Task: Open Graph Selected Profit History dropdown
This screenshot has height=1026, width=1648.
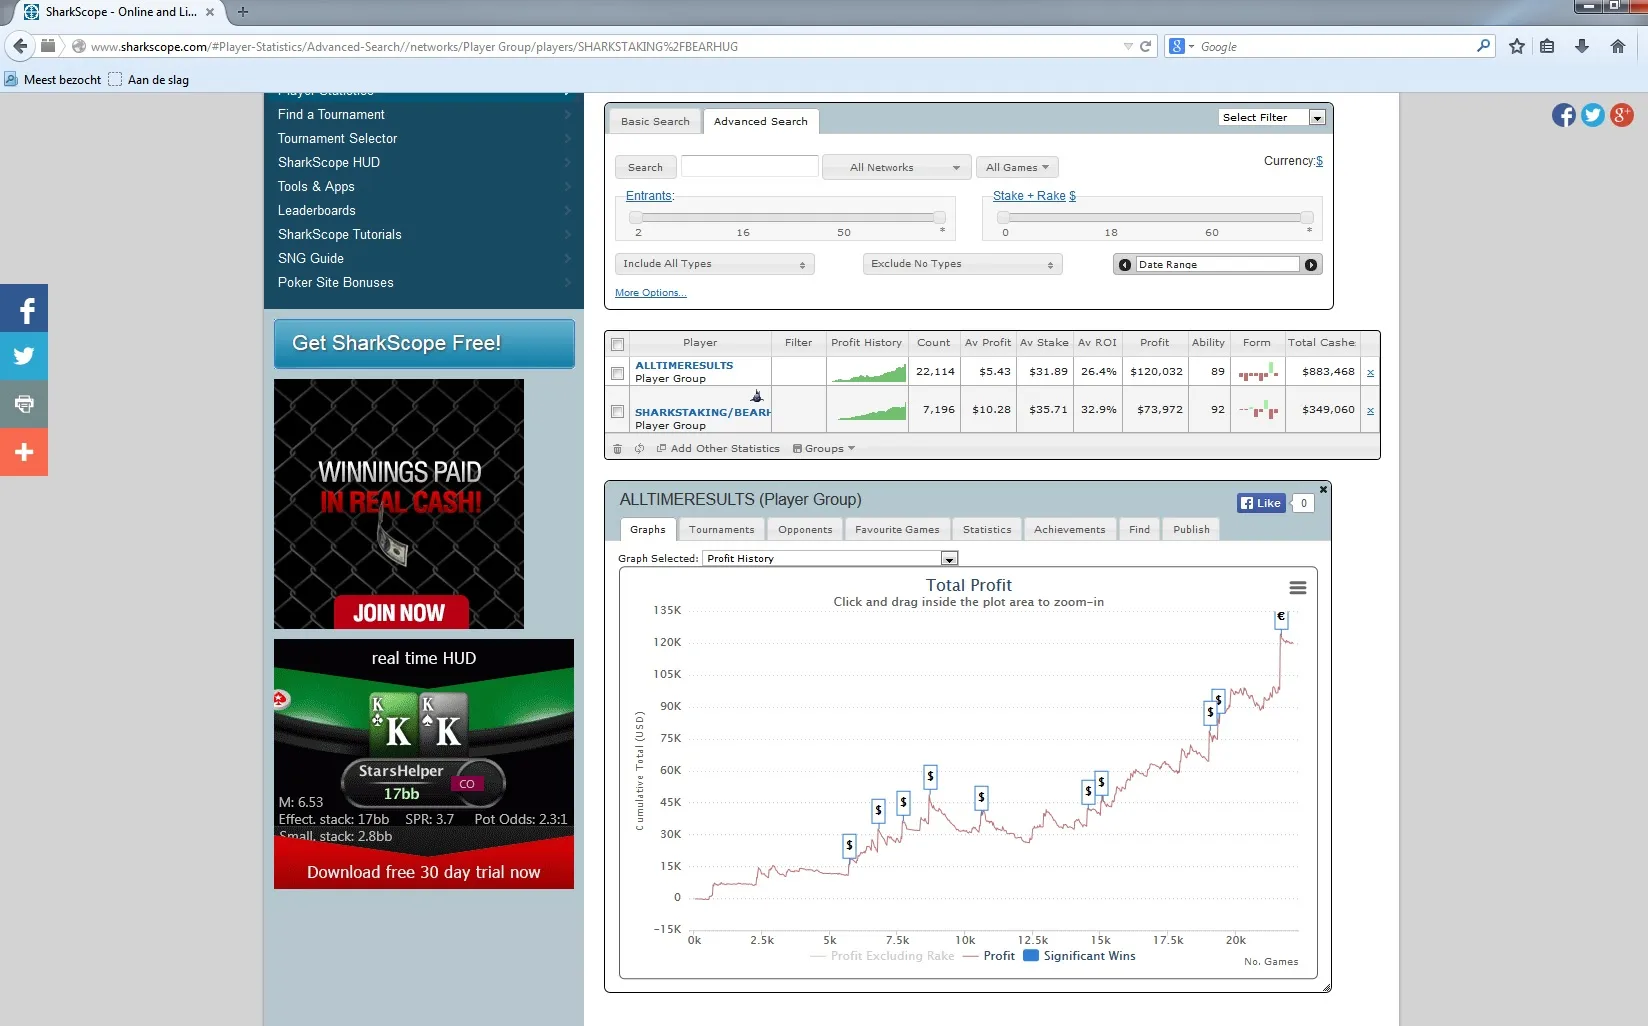Action: point(830,558)
